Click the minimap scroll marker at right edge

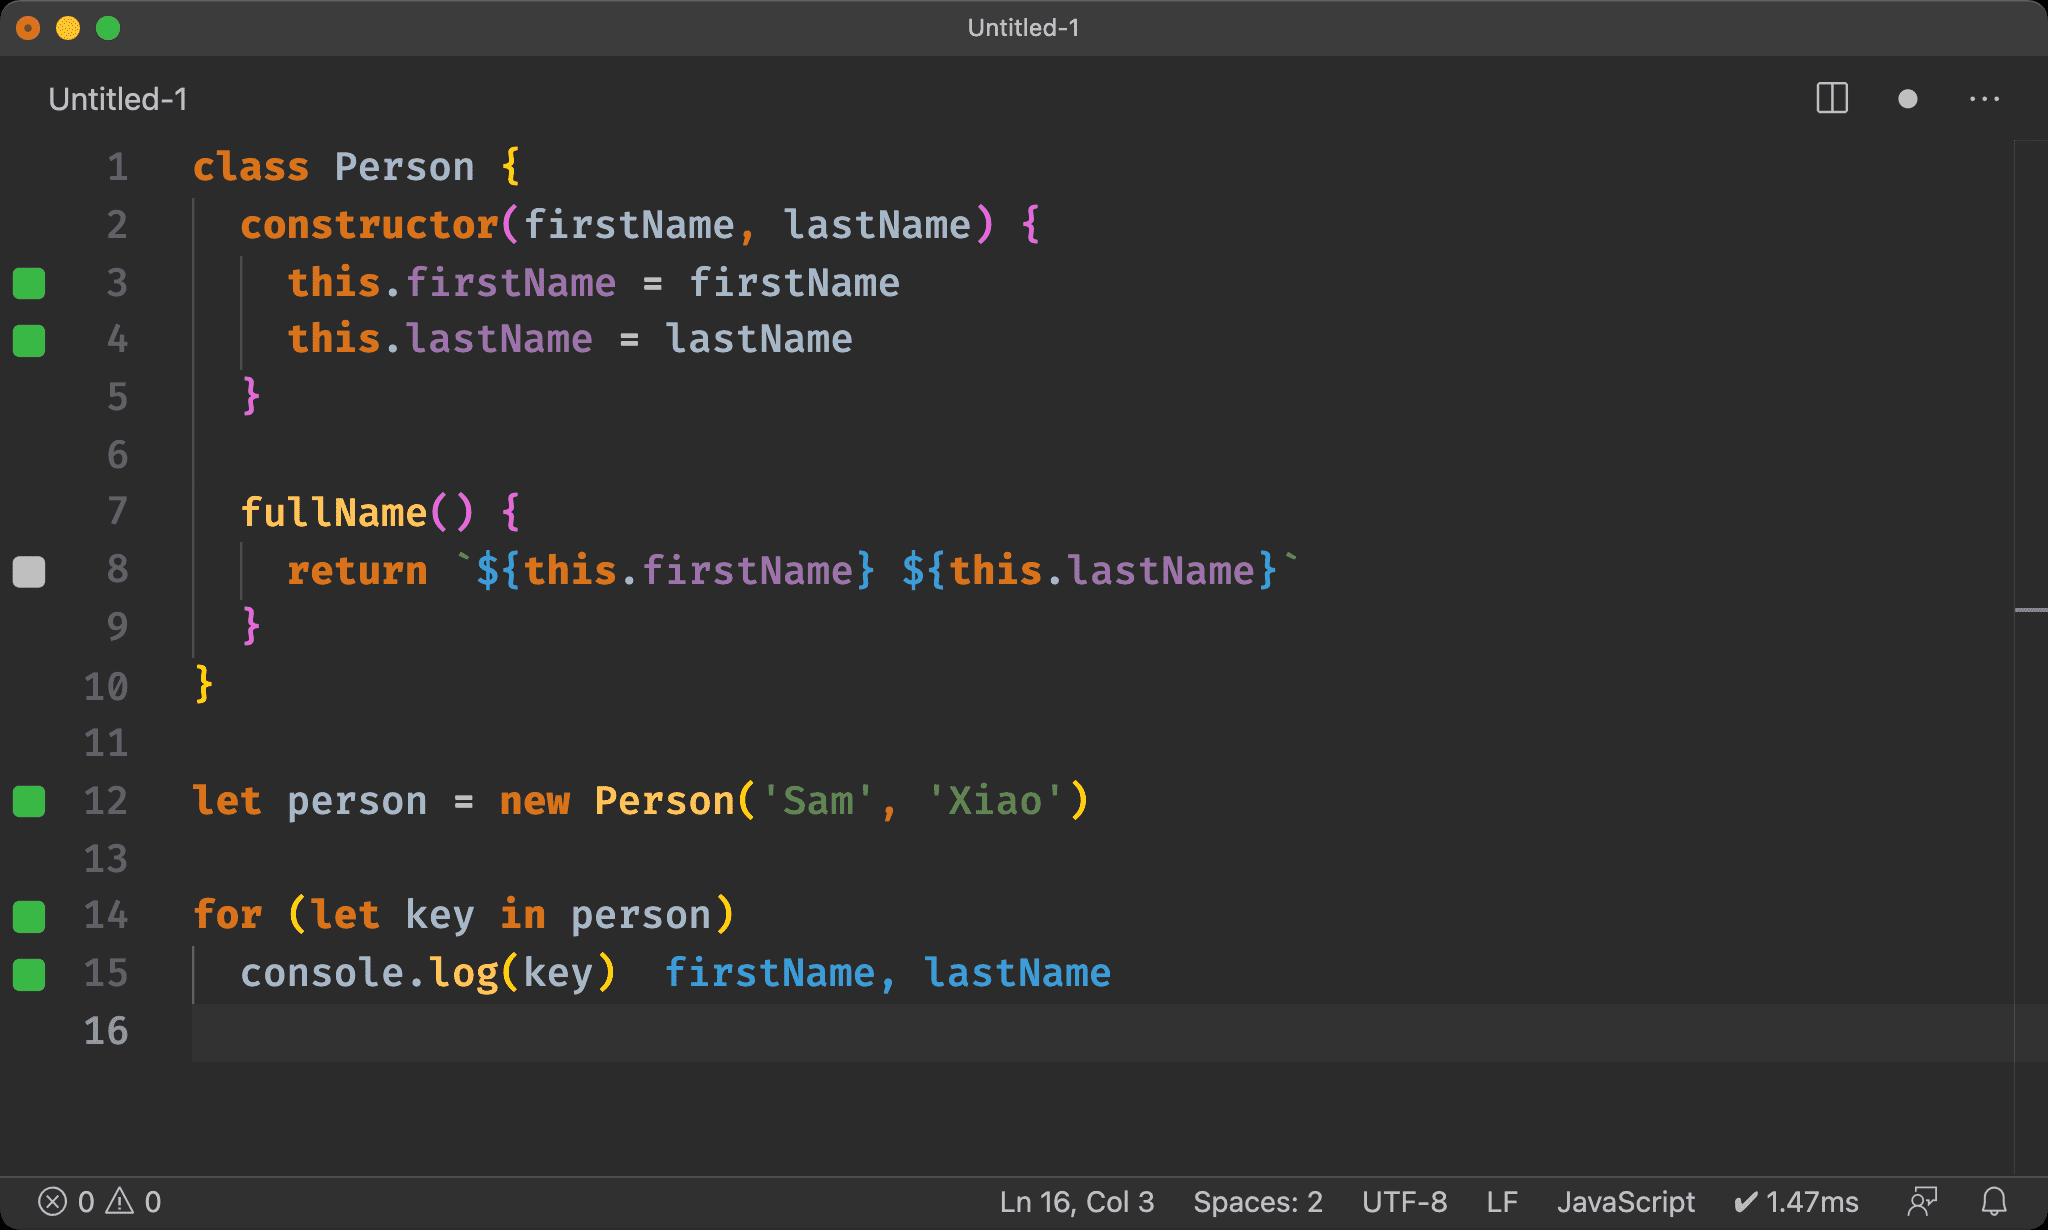point(2030,609)
